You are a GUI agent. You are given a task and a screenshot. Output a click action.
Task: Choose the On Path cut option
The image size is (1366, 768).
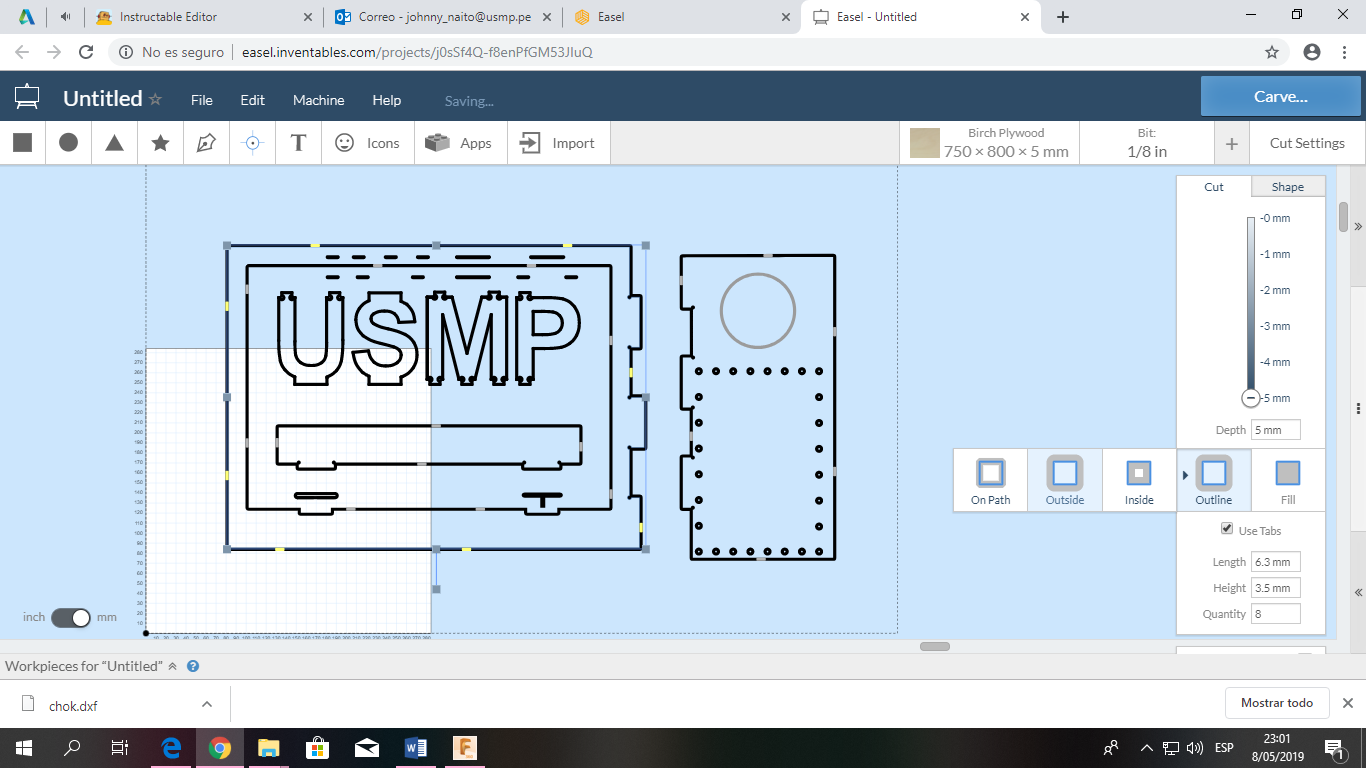pos(990,481)
